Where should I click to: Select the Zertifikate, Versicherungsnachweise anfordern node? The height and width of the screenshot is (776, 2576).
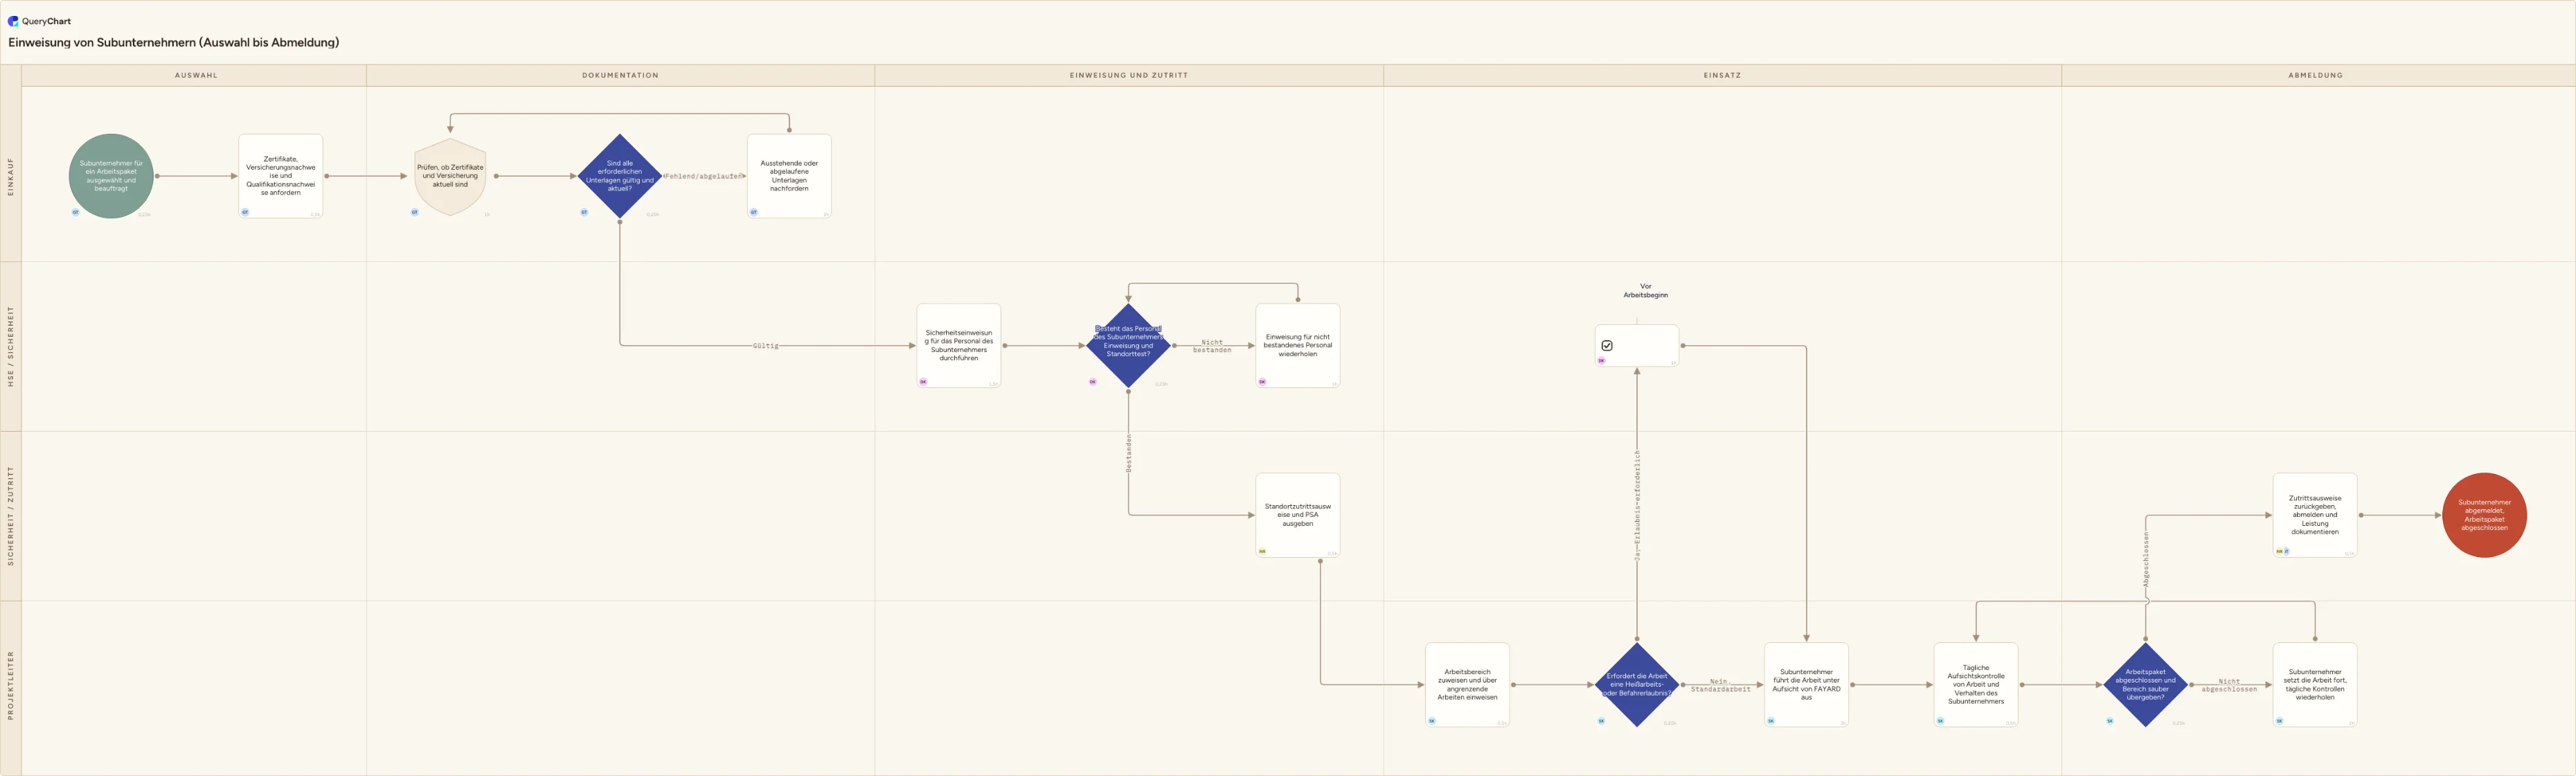[281, 176]
